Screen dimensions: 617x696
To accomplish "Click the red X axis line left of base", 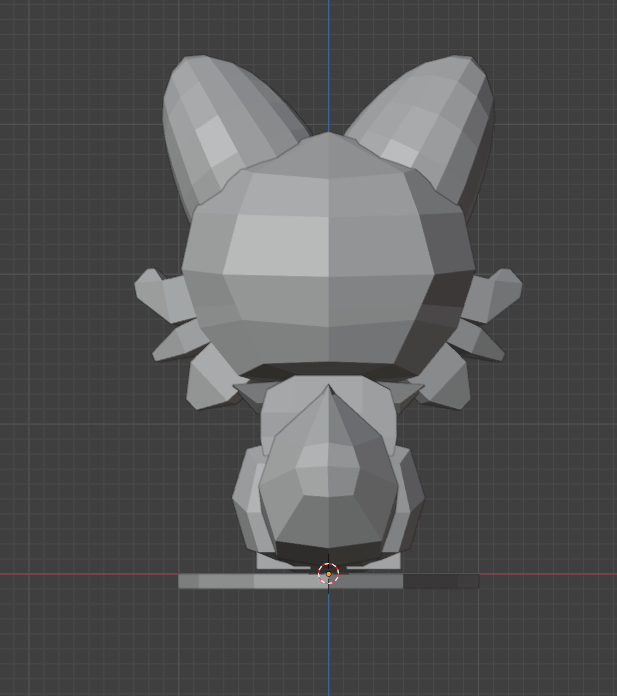I will (90, 574).
